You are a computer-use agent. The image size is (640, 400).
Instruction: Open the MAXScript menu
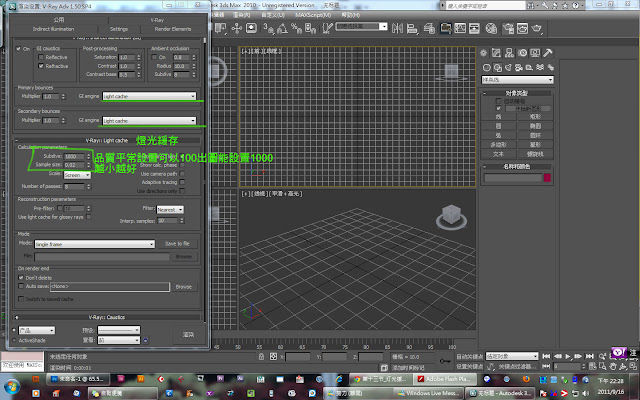[x=313, y=15]
